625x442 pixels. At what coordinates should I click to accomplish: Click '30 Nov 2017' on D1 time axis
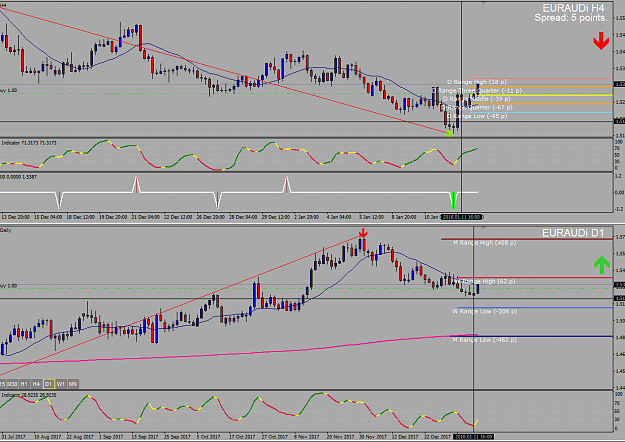[x=373, y=437]
